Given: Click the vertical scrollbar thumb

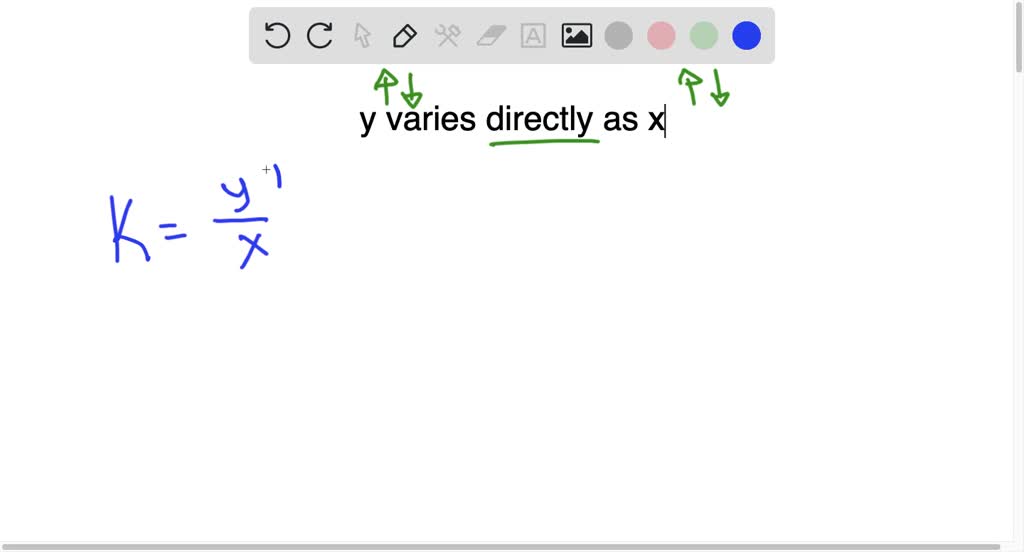Looking at the screenshot, I should (x=1019, y=37).
